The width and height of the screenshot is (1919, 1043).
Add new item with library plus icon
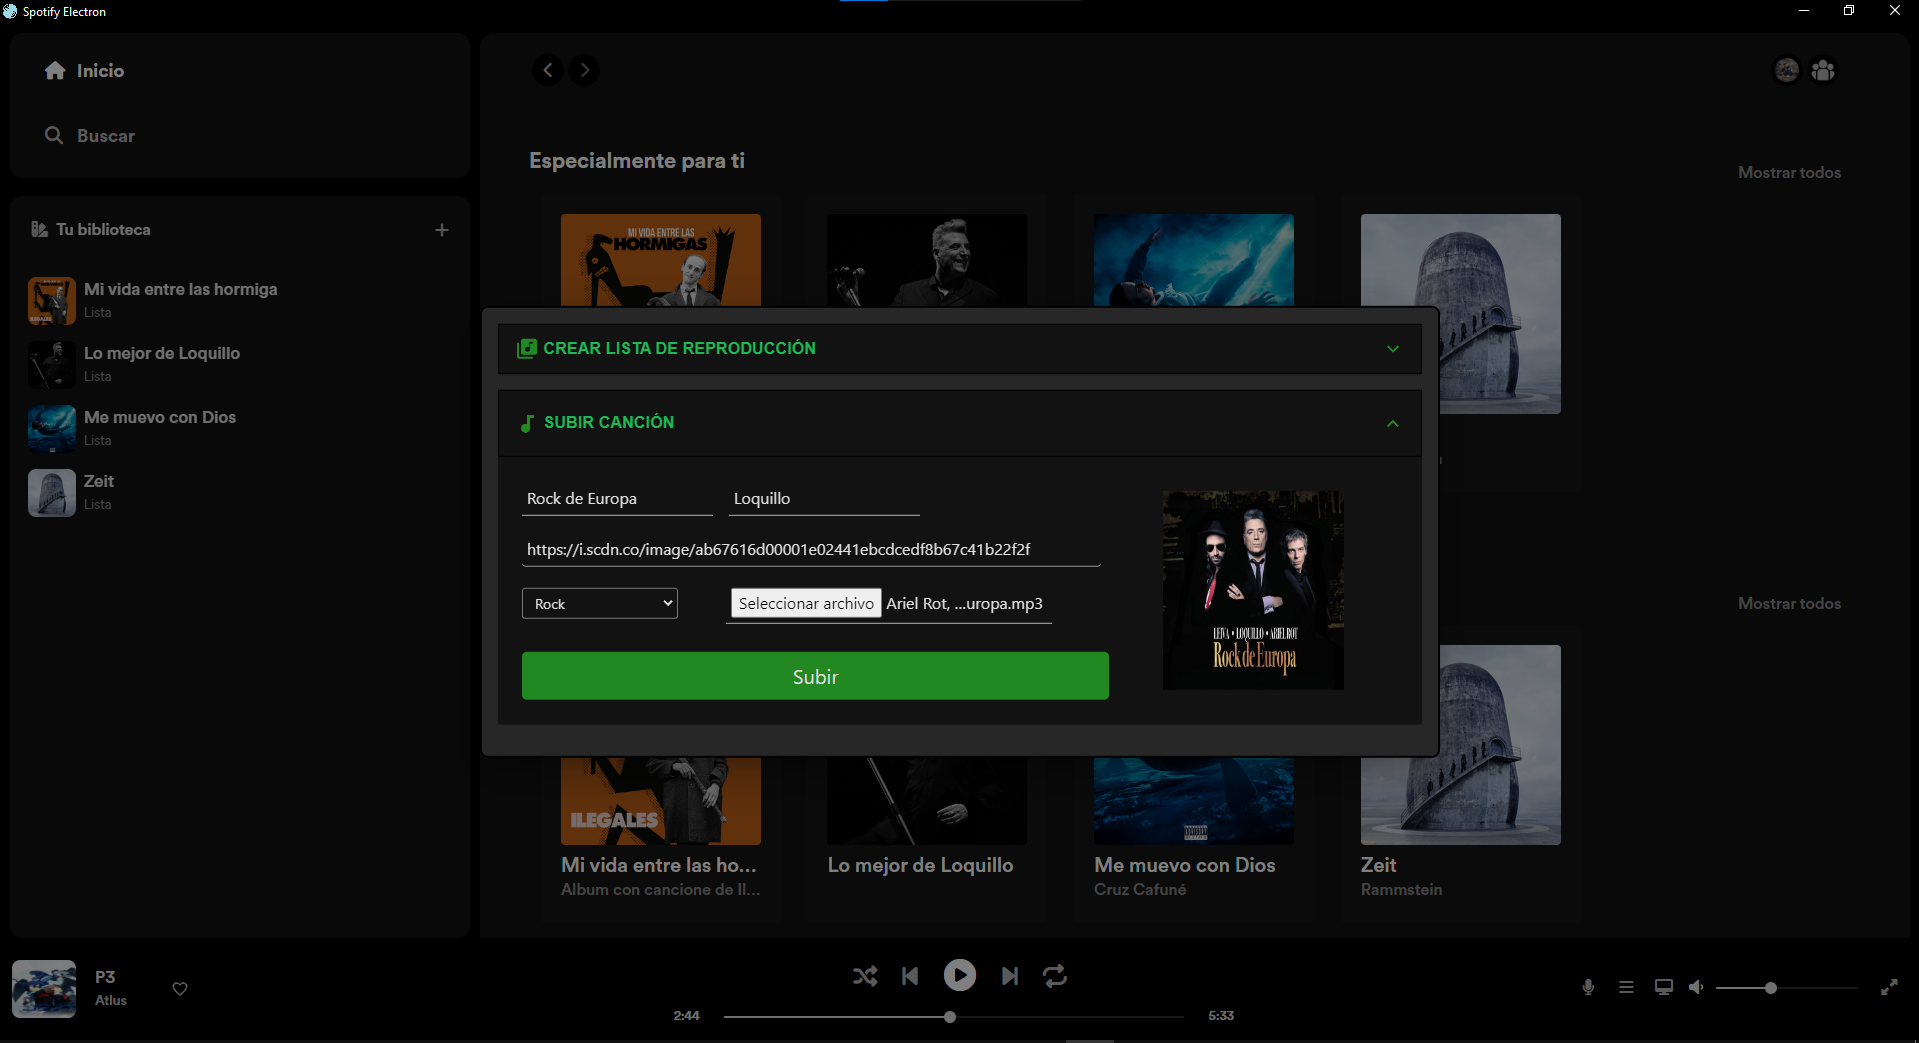pyautogui.click(x=442, y=230)
